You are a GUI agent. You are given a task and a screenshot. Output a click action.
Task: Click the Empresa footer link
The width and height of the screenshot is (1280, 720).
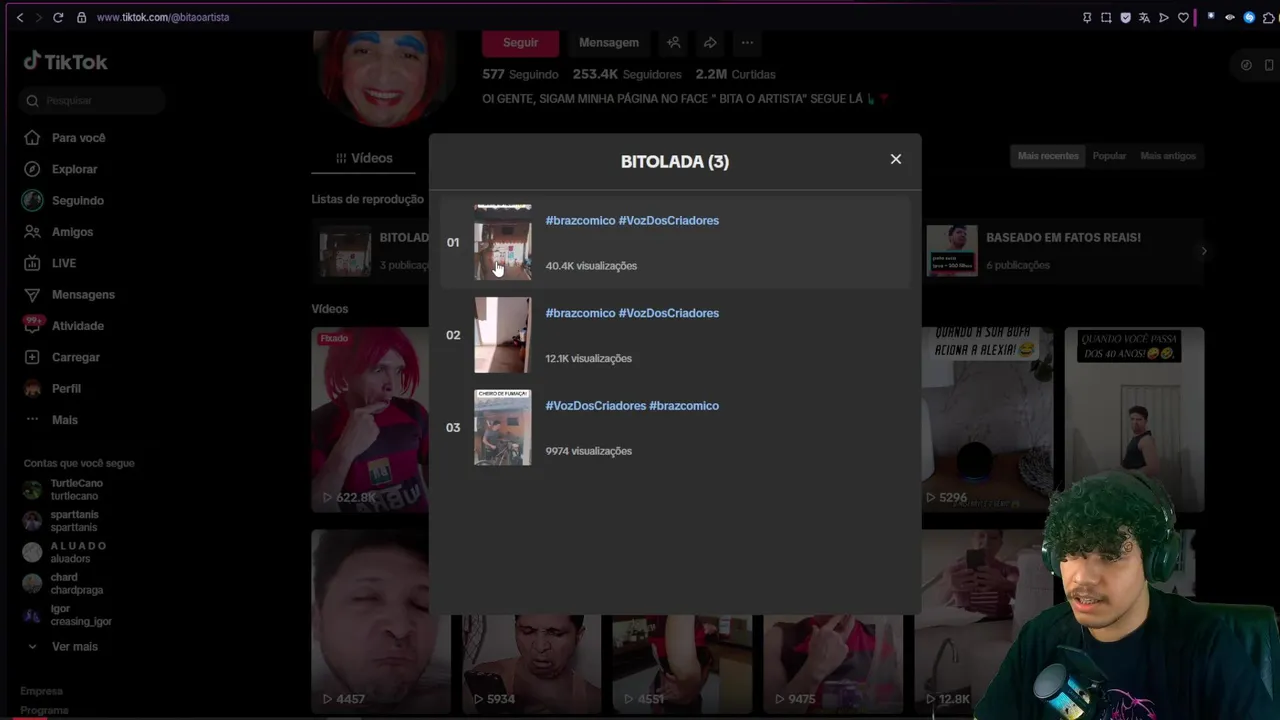(x=41, y=691)
